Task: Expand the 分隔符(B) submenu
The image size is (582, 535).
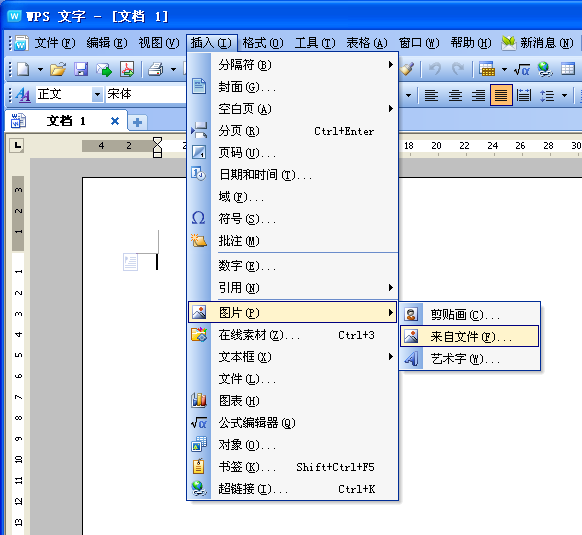Action: (x=293, y=65)
